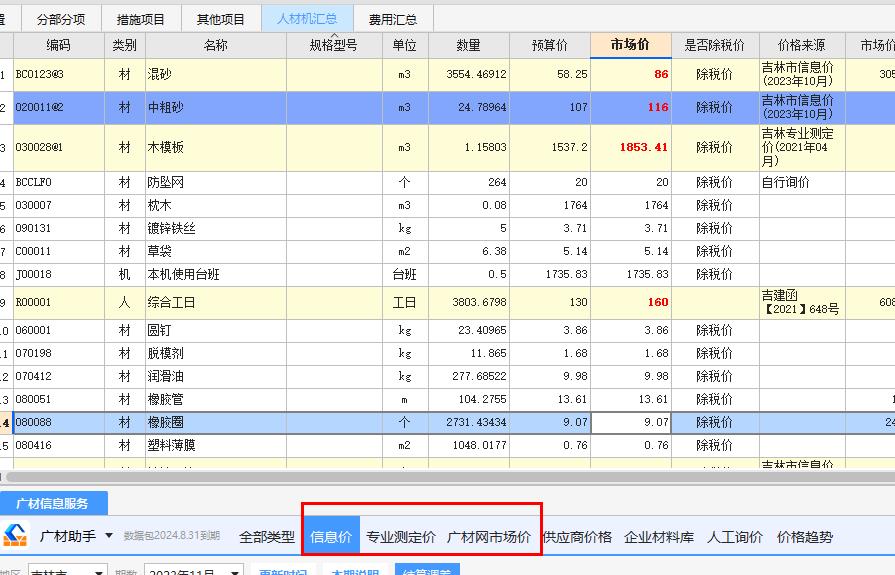Select the 广材信息服务 panel tab
This screenshot has width=895, height=575.
pos(53,504)
